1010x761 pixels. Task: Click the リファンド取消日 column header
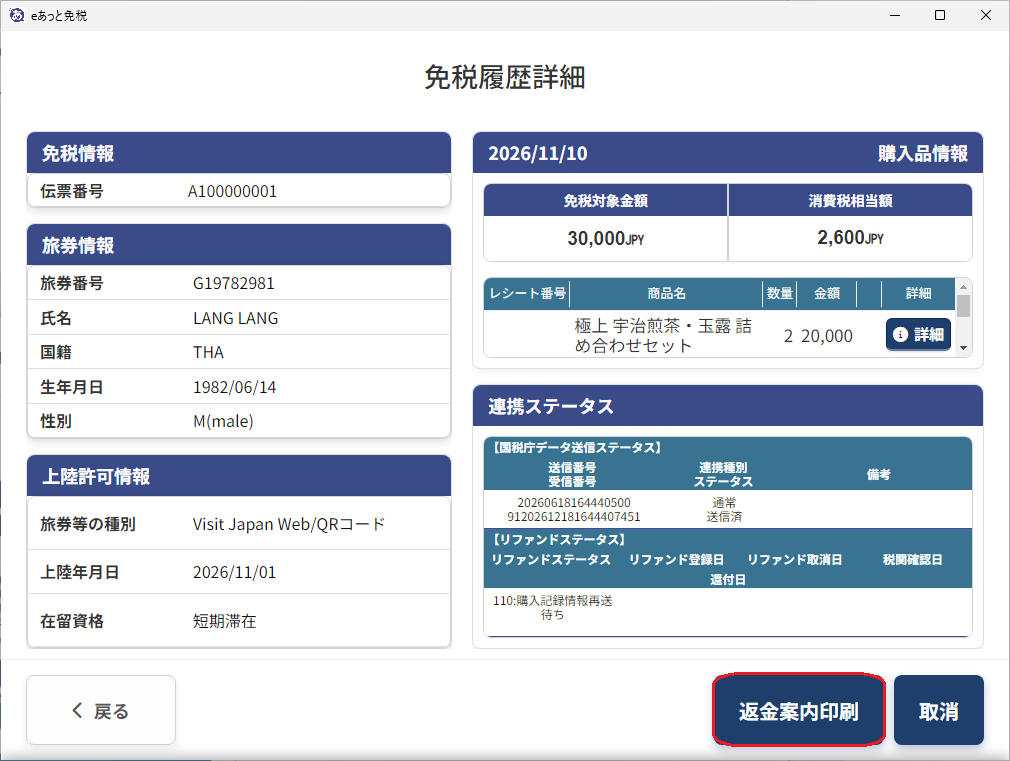coord(794,559)
